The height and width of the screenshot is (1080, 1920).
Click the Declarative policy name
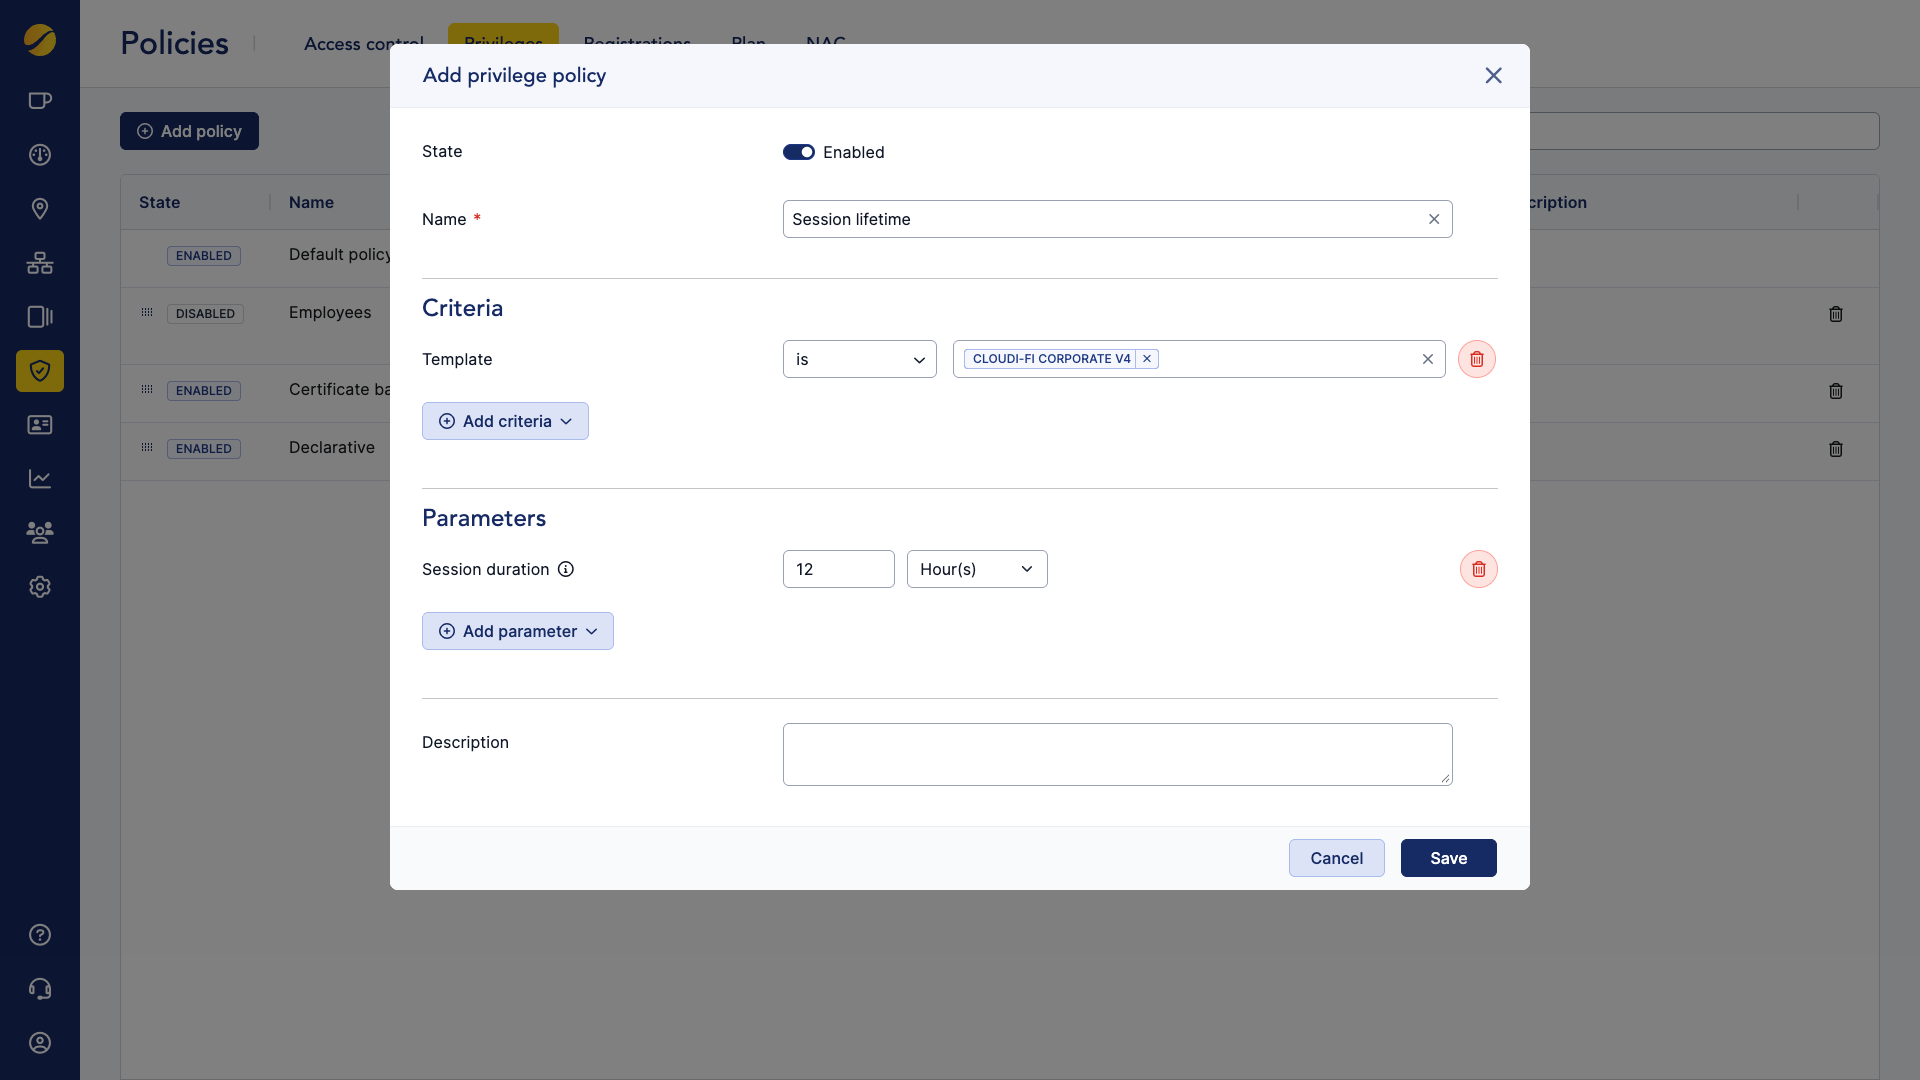(332, 448)
